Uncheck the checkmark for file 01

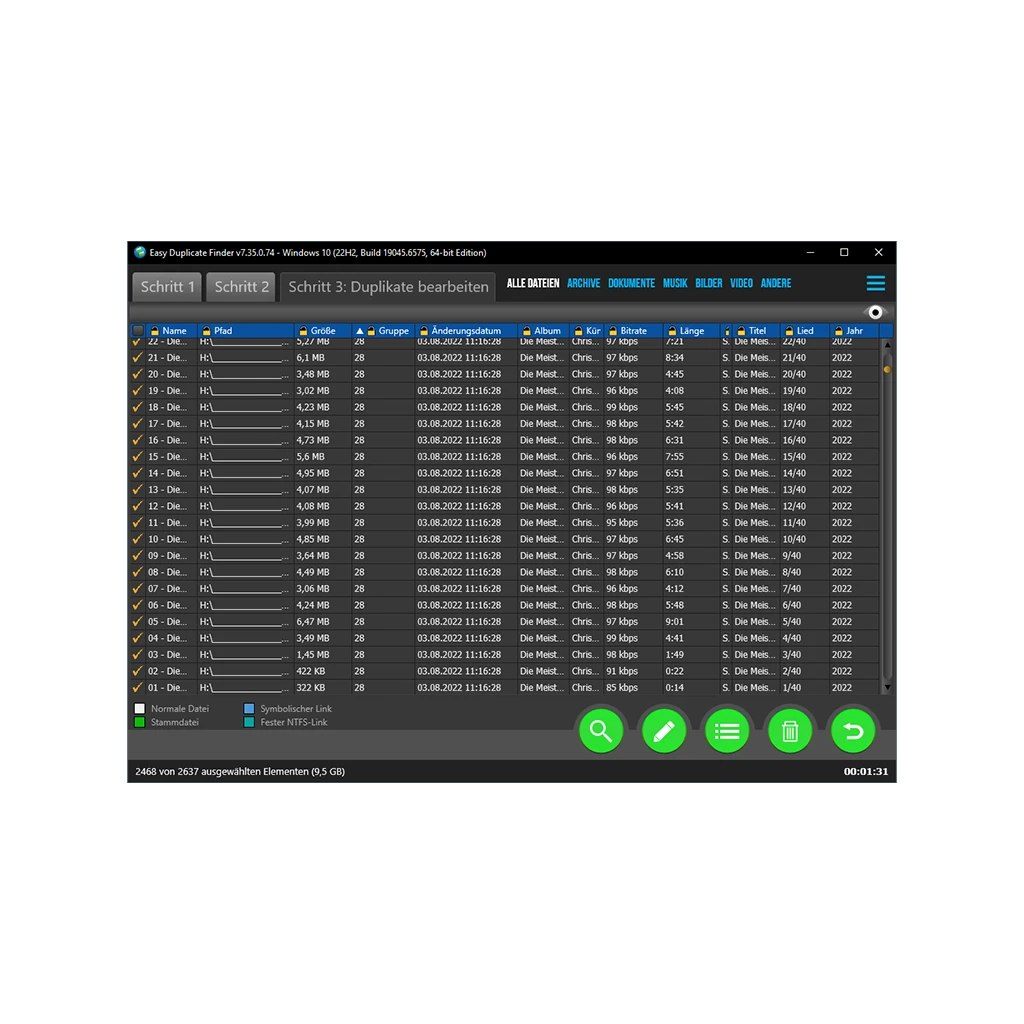click(x=138, y=688)
